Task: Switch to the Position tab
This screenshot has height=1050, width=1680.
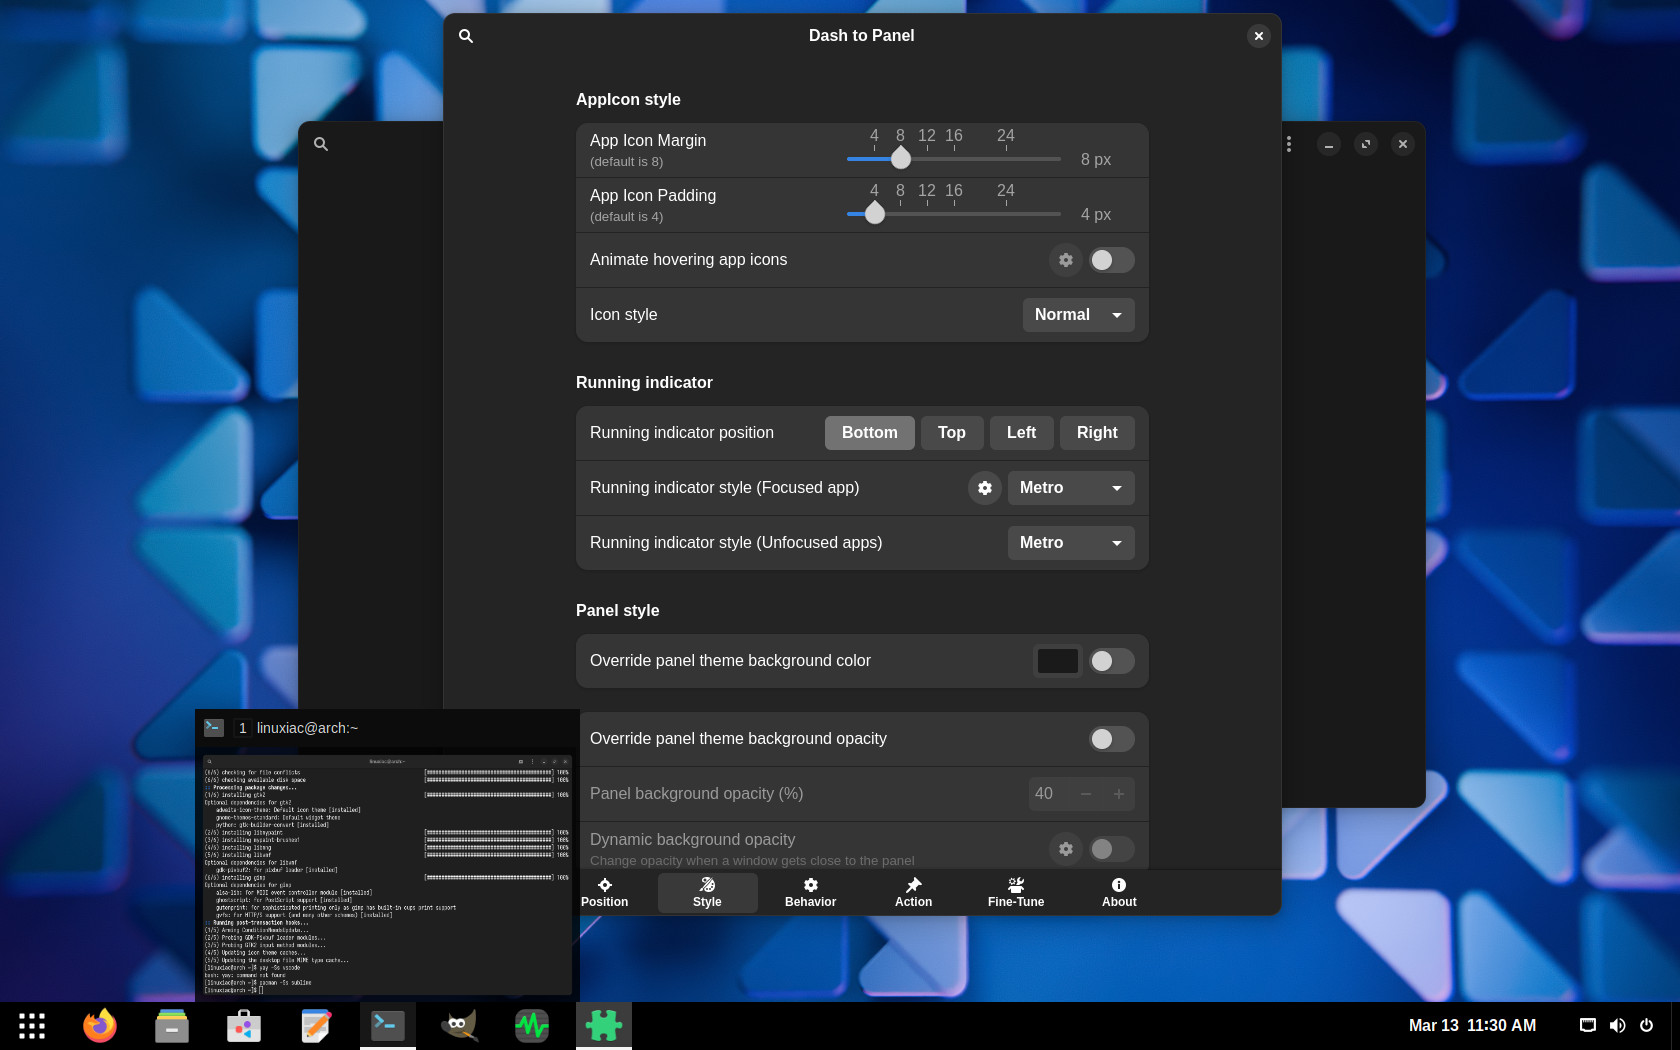Action: tap(605, 893)
